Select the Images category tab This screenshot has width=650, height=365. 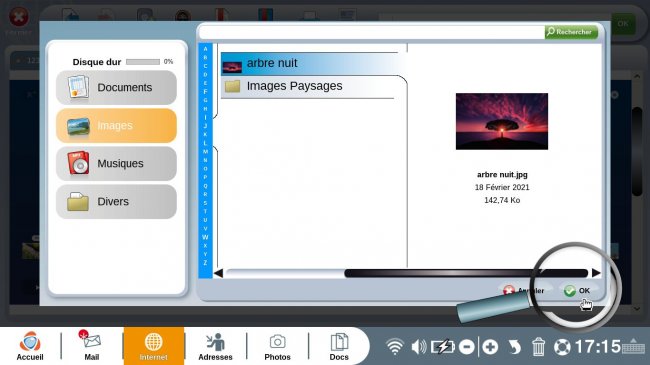click(x=116, y=126)
